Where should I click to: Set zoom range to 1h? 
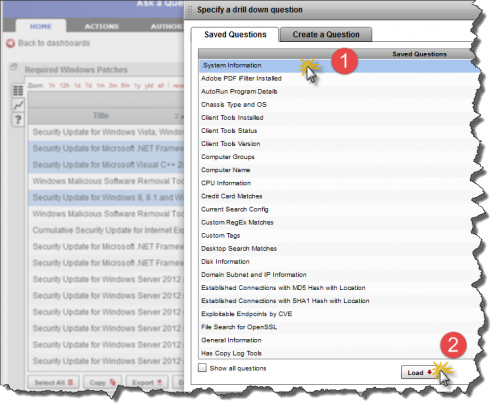coord(52,86)
